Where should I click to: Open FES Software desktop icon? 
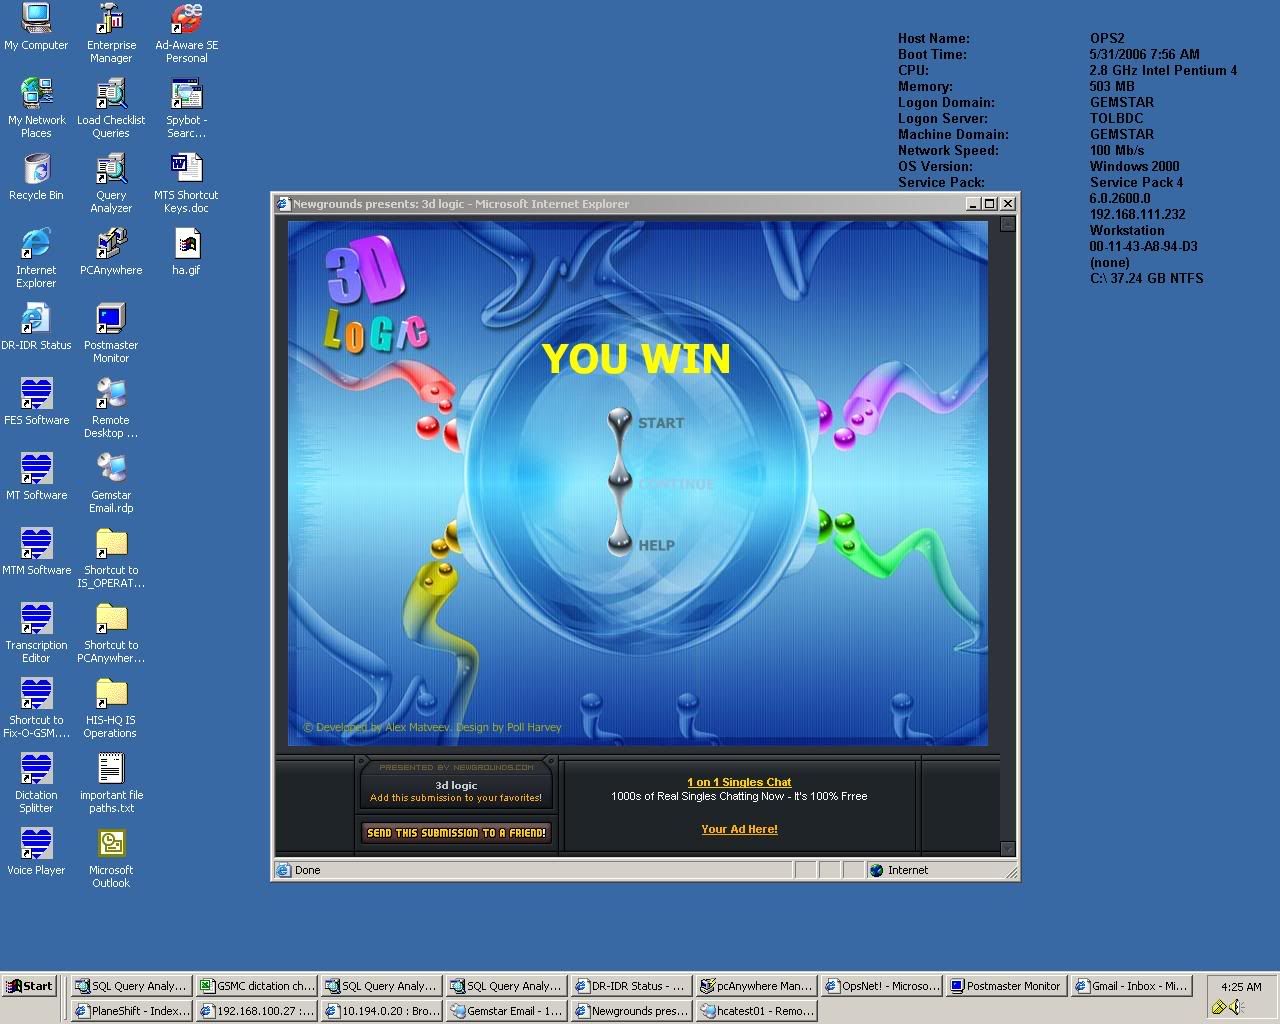tap(36, 402)
